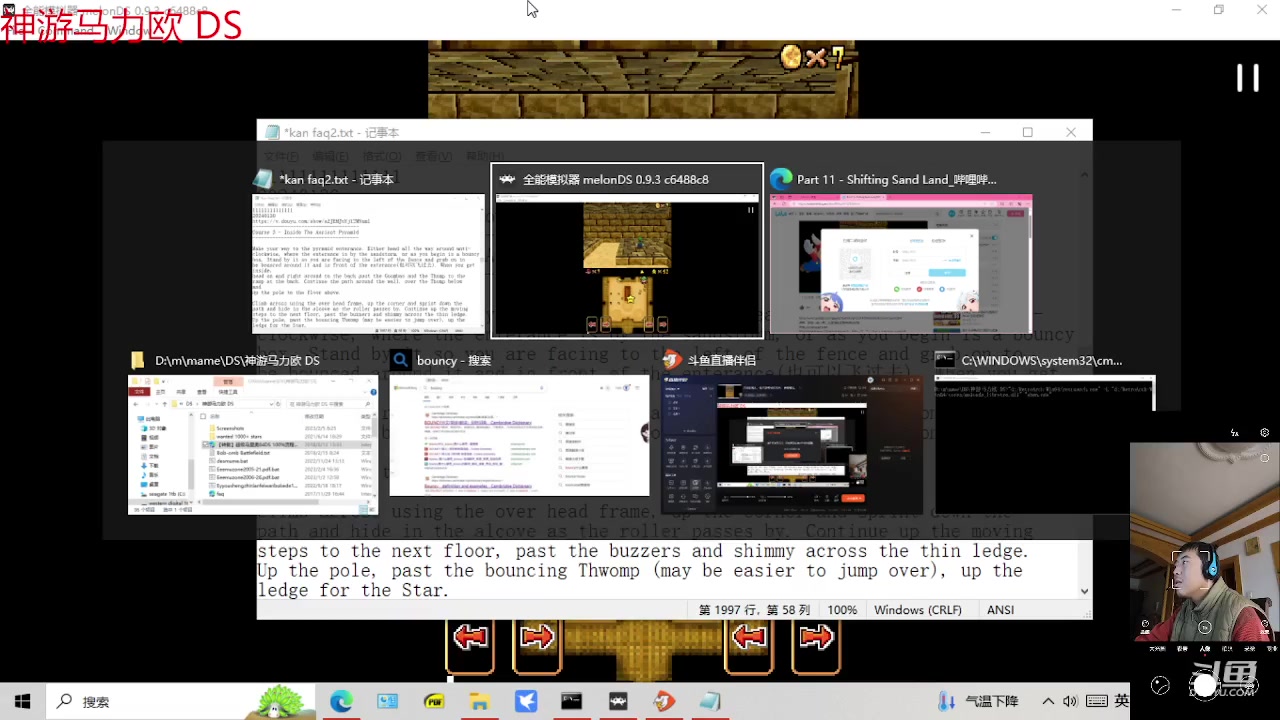Open the blue bird app on taskbar
Image resolution: width=1280 pixels, height=720 pixels.
click(x=526, y=701)
